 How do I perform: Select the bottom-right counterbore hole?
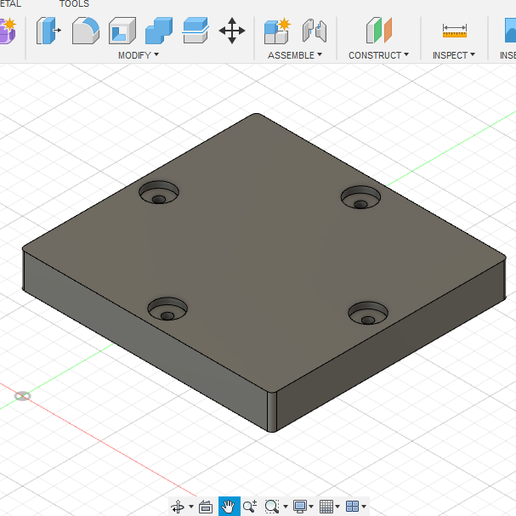tap(368, 313)
